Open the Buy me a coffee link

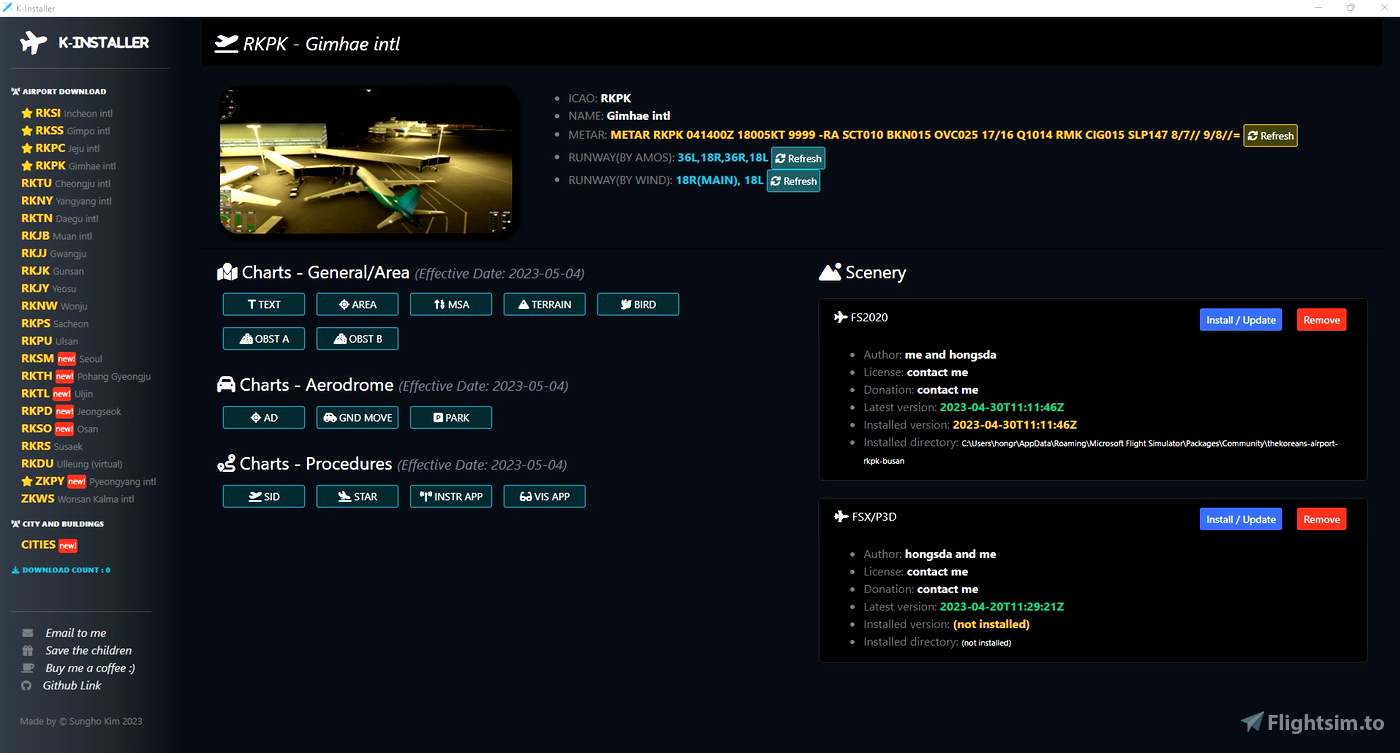[x=90, y=668]
